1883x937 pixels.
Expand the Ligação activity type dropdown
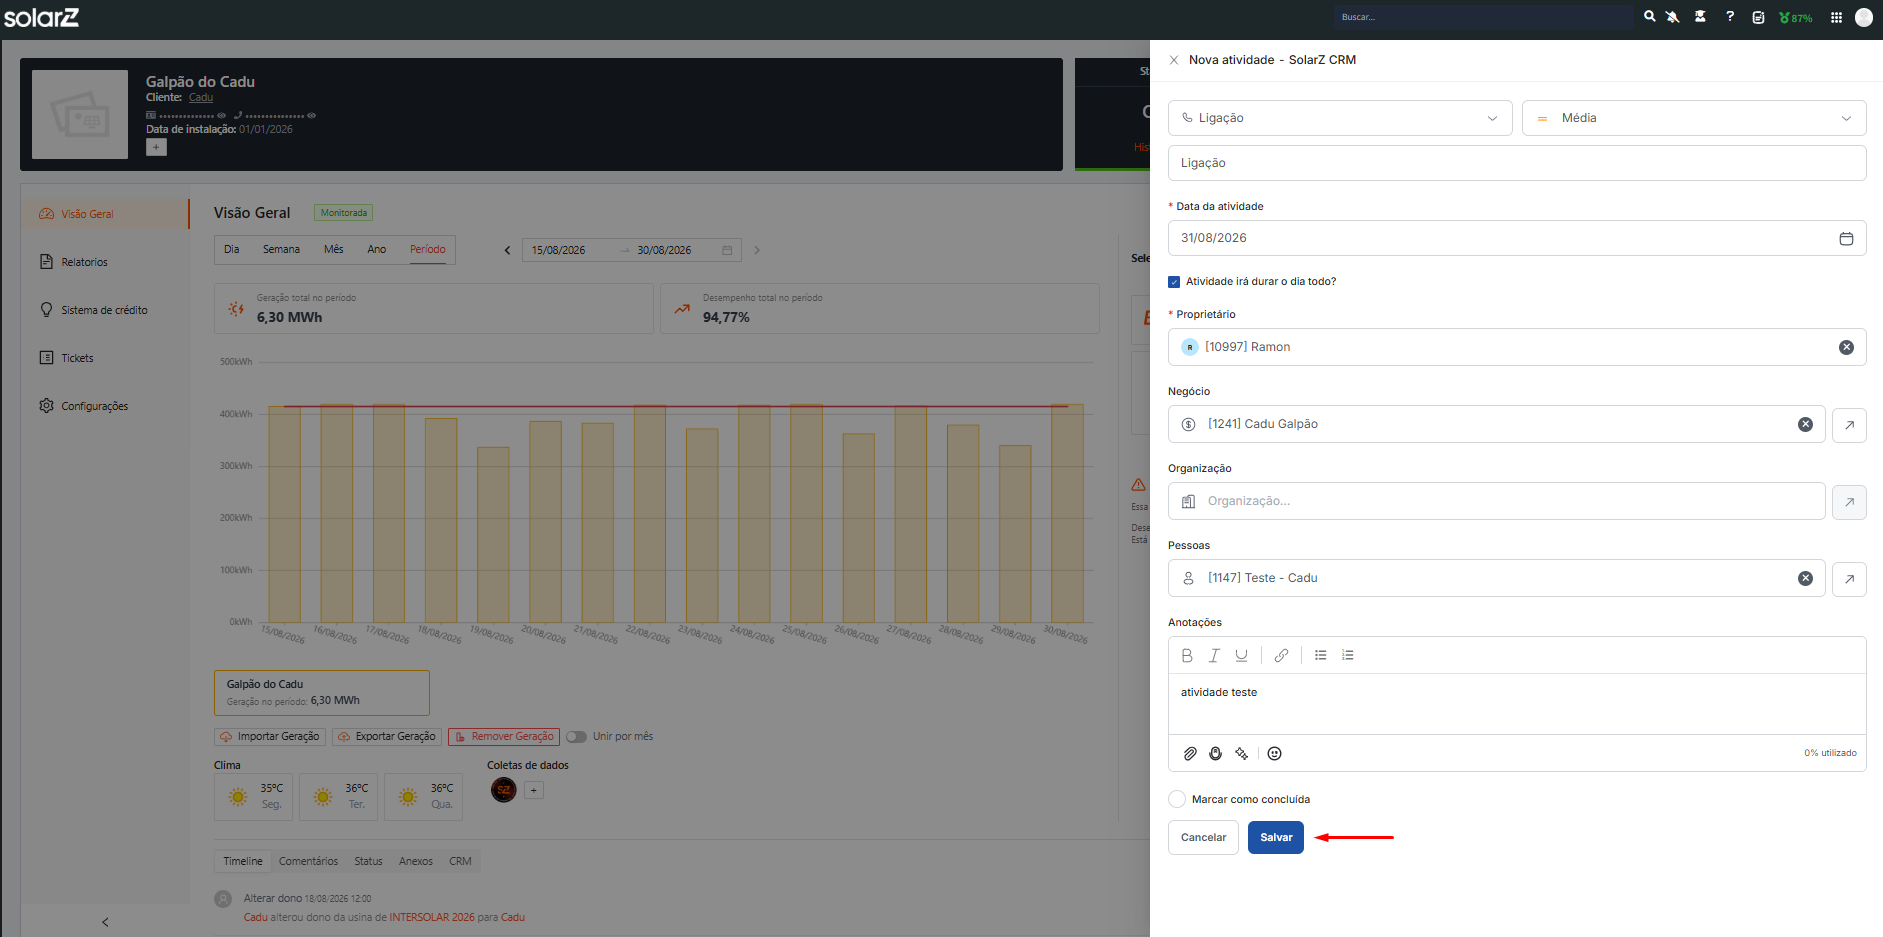click(x=1340, y=118)
